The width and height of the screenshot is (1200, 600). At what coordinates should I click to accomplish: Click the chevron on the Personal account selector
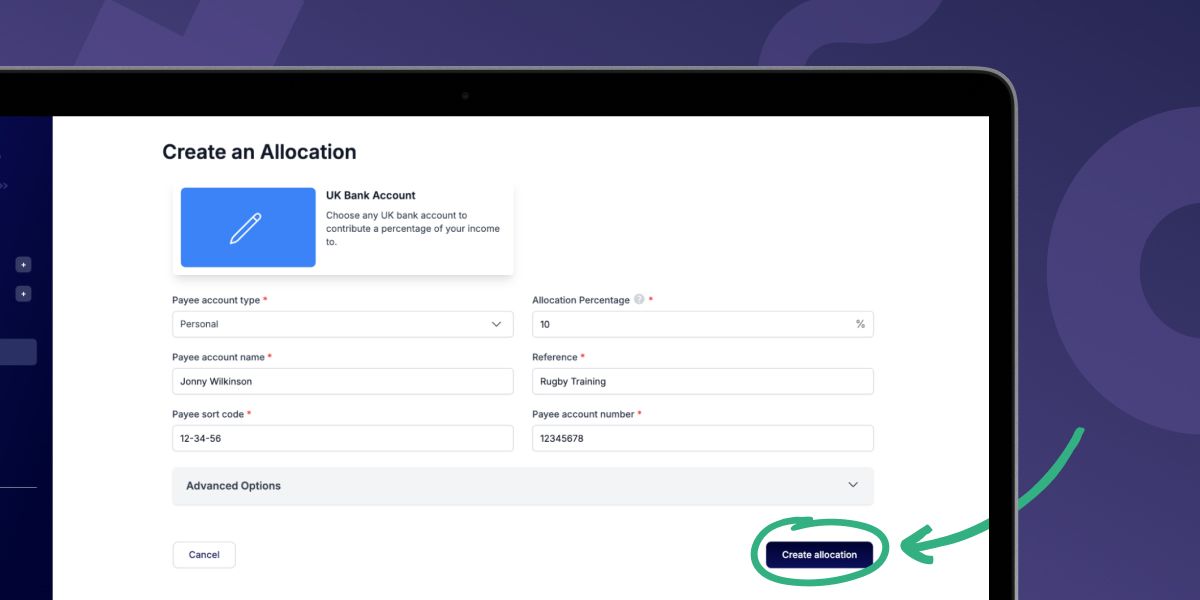click(496, 324)
